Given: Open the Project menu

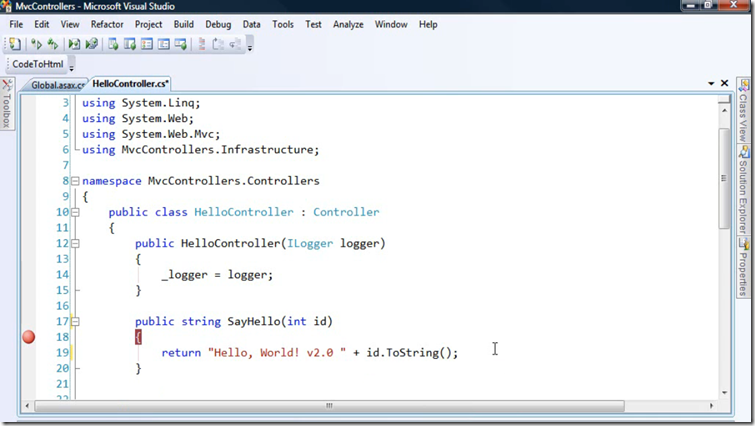Looking at the screenshot, I should pos(148,24).
